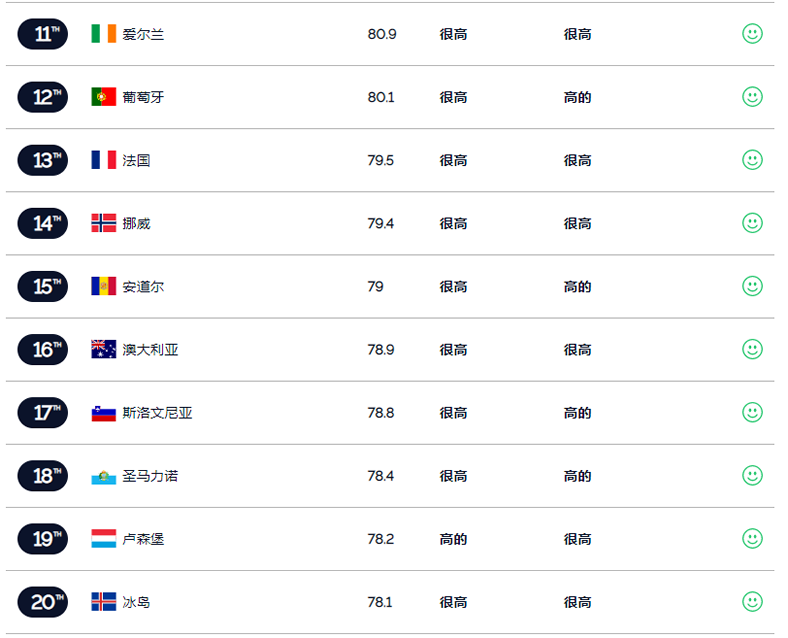Viewport: 788px width, 638px height.
Task: Click the Ireland flag icon
Action: pos(104,34)
